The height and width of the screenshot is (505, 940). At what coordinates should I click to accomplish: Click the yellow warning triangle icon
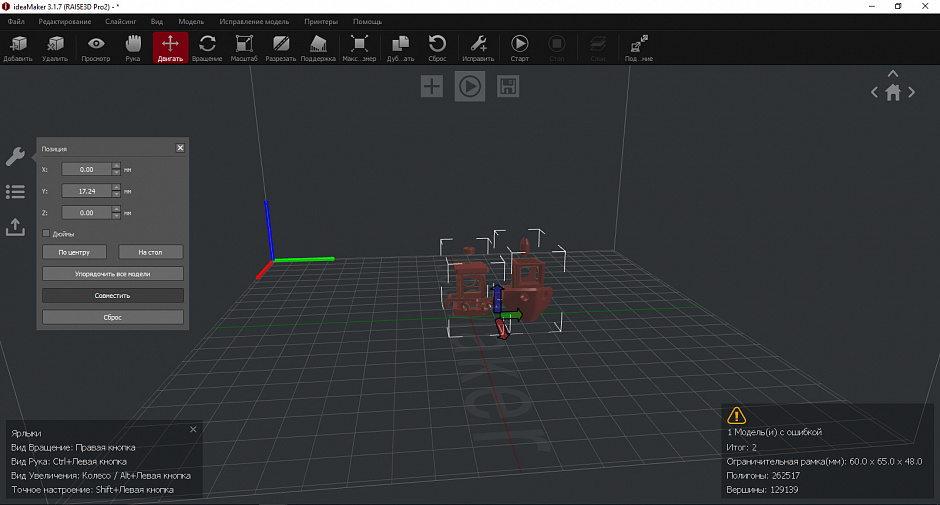click(736, 415)
